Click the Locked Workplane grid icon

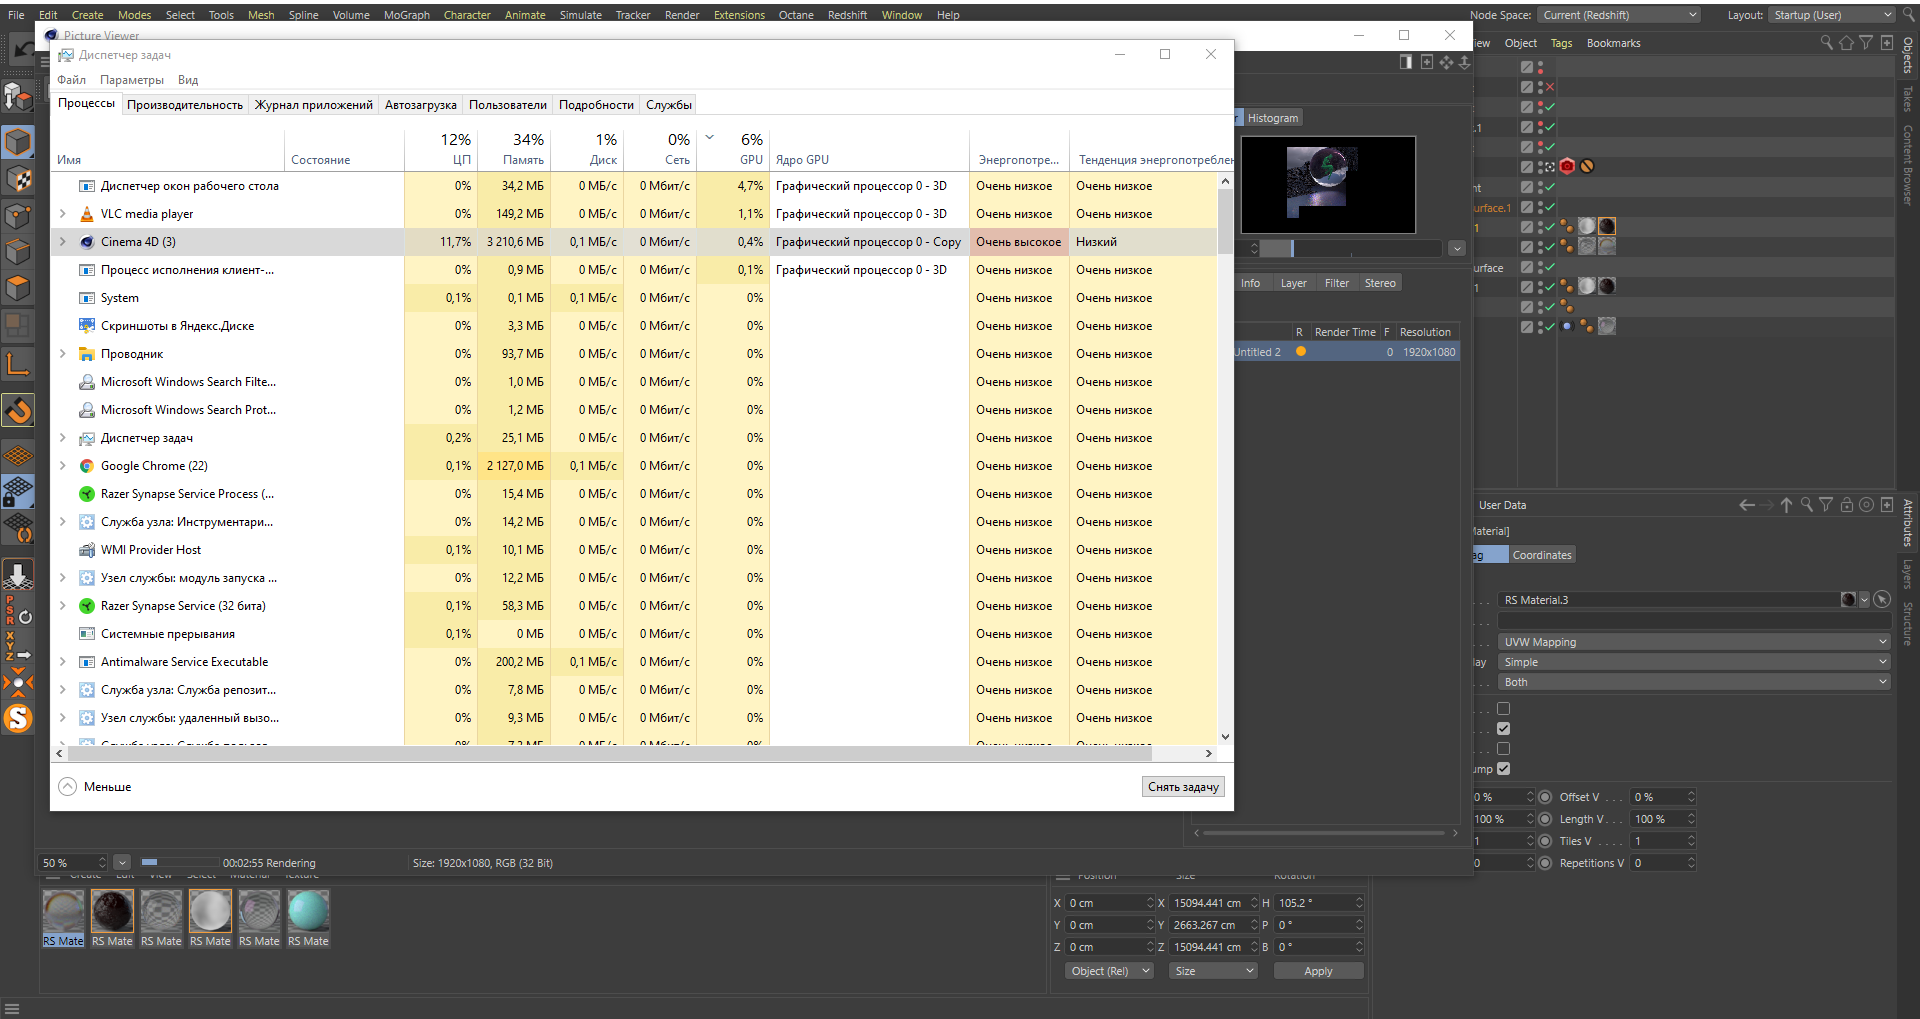click(x=18, y=492)
